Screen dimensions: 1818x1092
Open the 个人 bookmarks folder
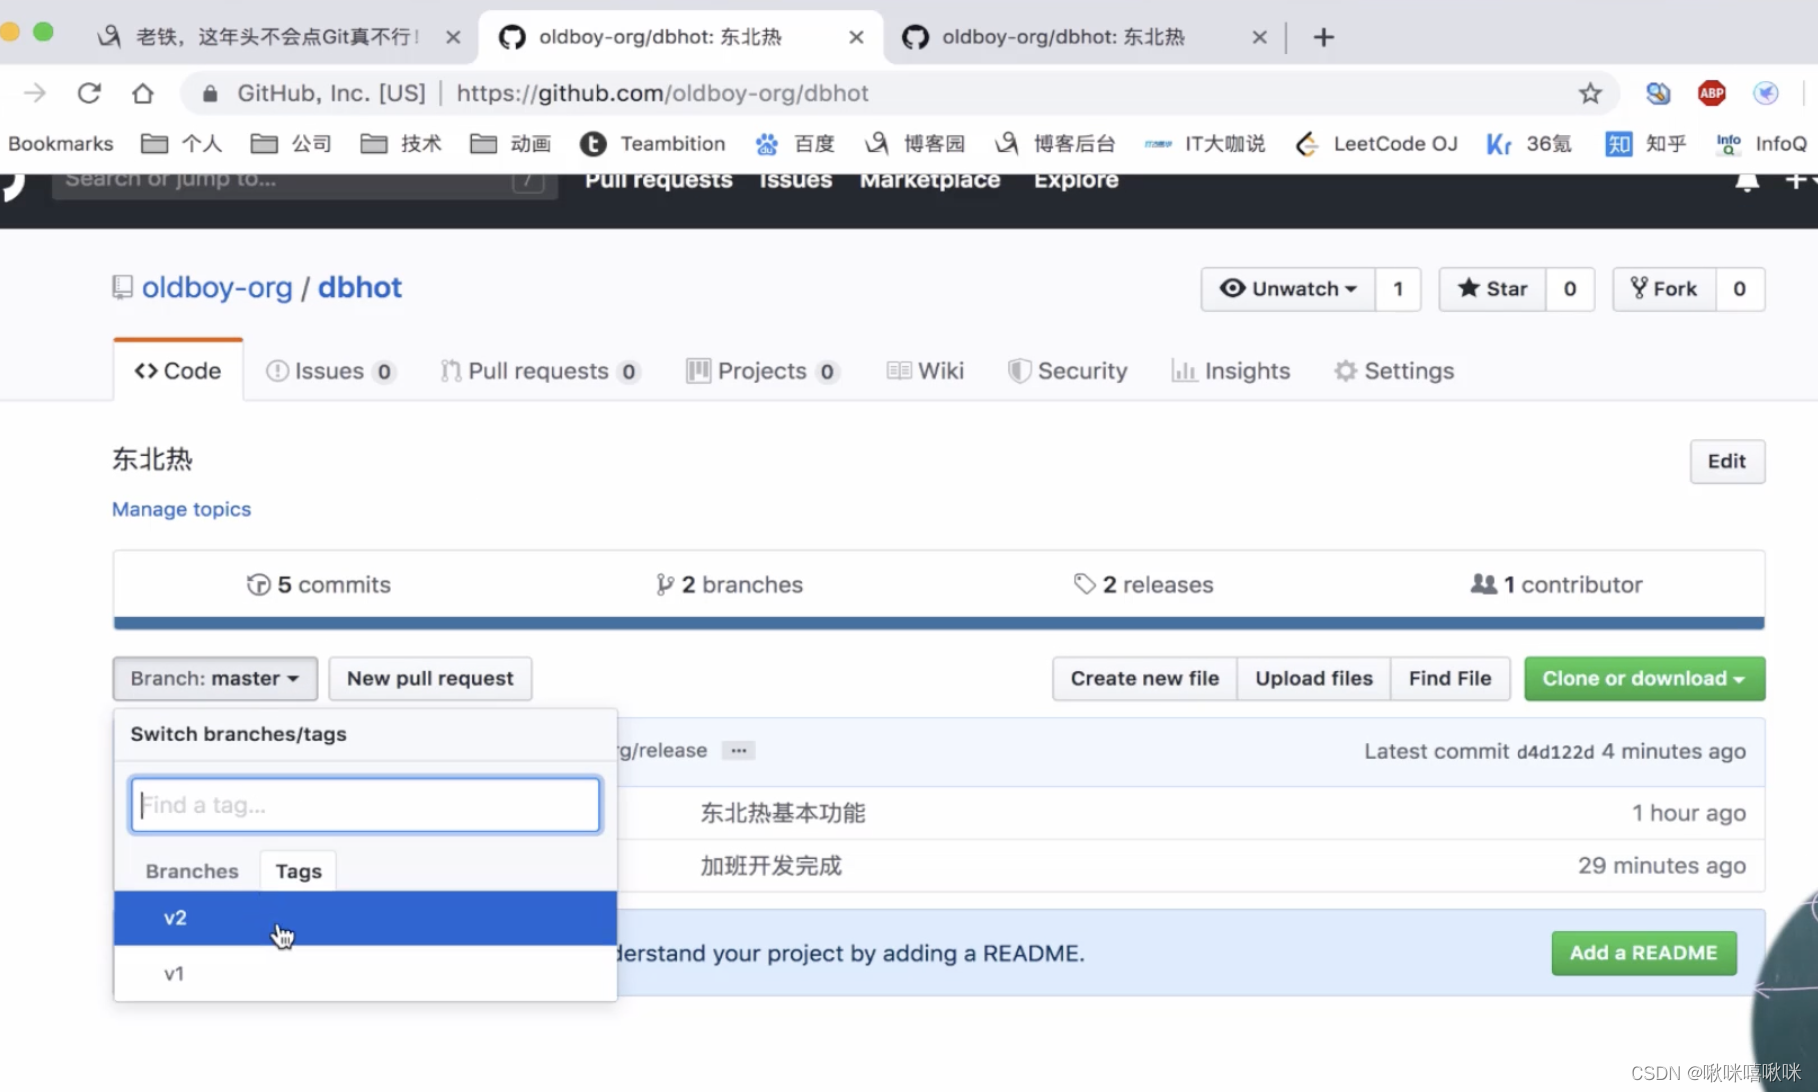point(181,144)
